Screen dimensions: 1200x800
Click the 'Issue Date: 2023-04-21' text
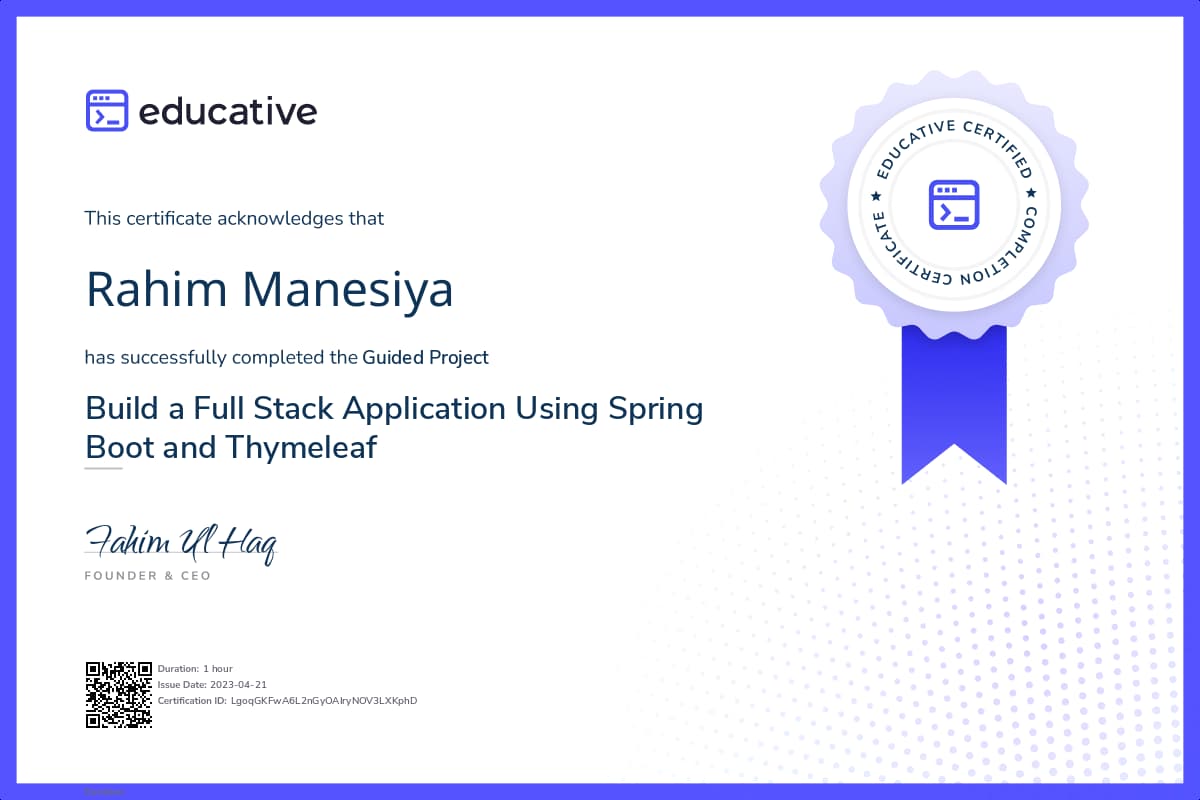pyautogui.click(x=212, y=684)
